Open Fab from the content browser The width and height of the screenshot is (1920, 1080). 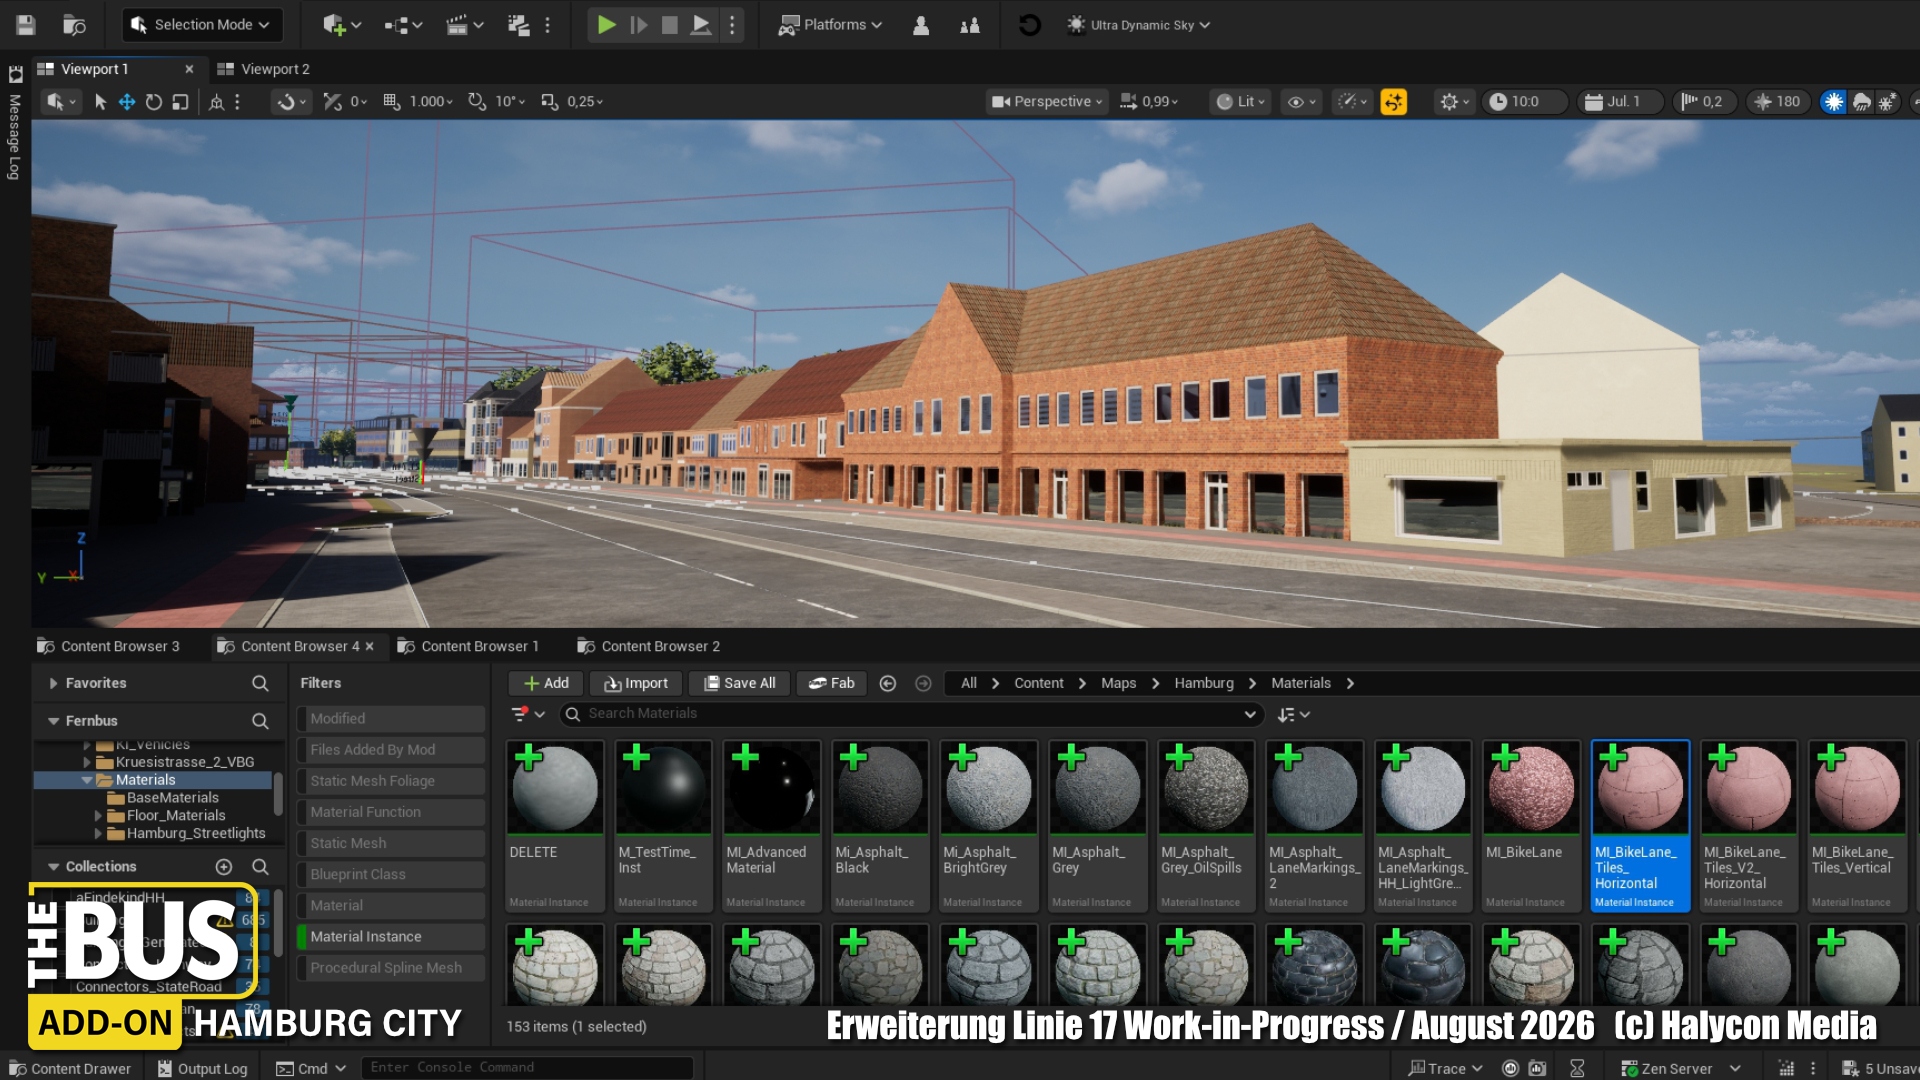pyautogui.click(x=832, y=683)
